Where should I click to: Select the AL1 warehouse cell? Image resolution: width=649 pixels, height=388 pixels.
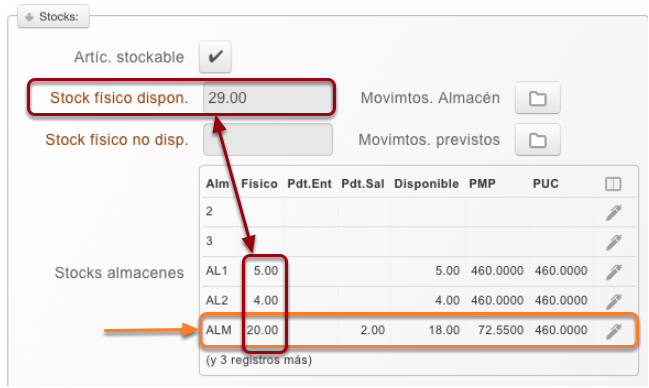[x=217, y=271]
